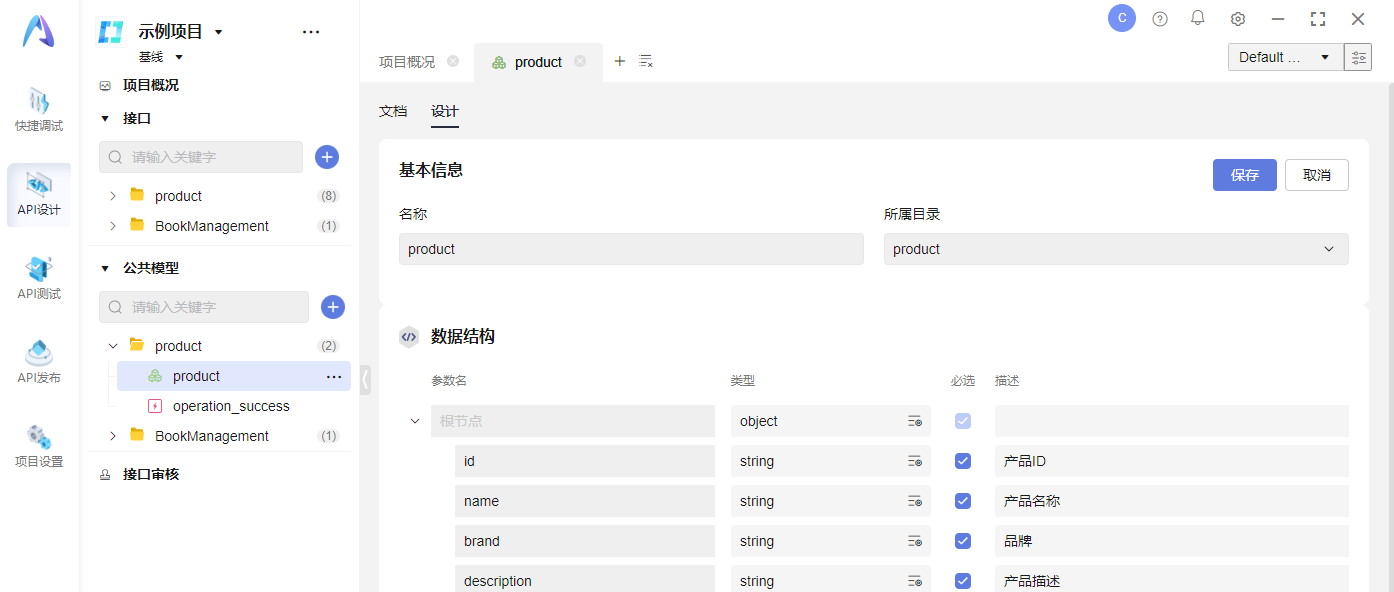Screen dimensions: 1394x592
Task: Click the 产品ID description field
Action: tap(1172, 461)
